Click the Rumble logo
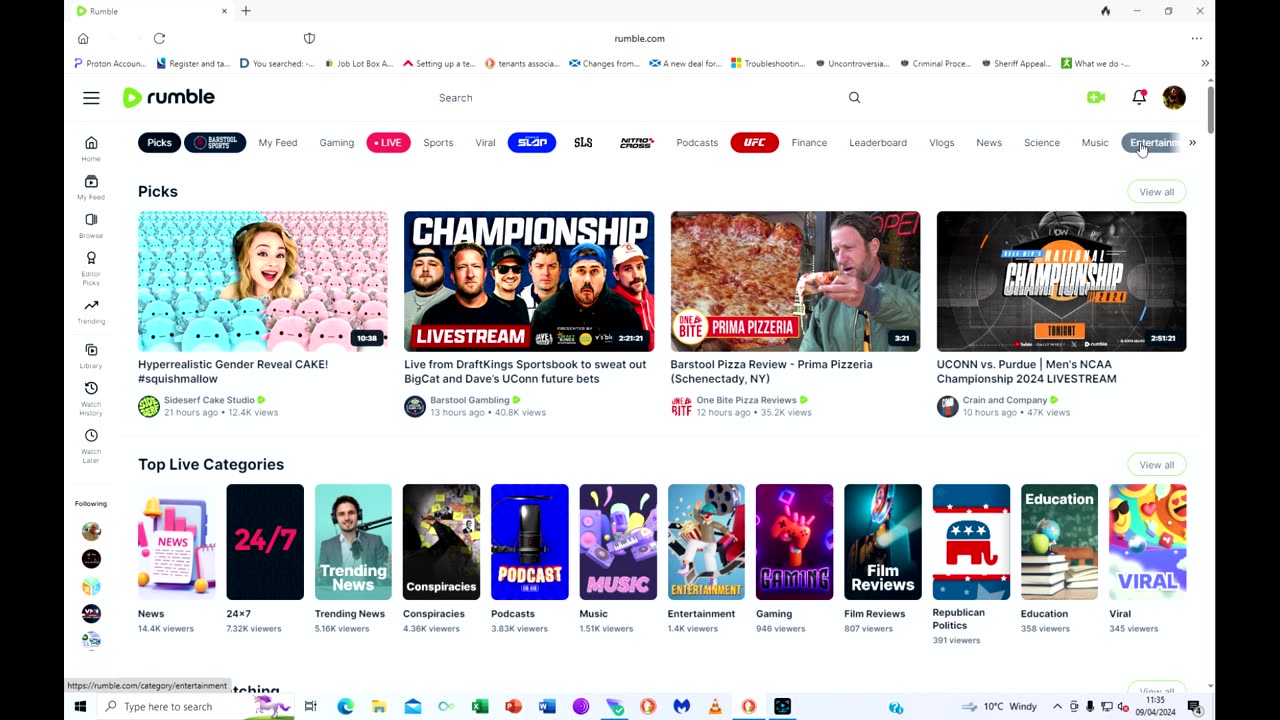The image size is (1280, 720). click(168, 97)
